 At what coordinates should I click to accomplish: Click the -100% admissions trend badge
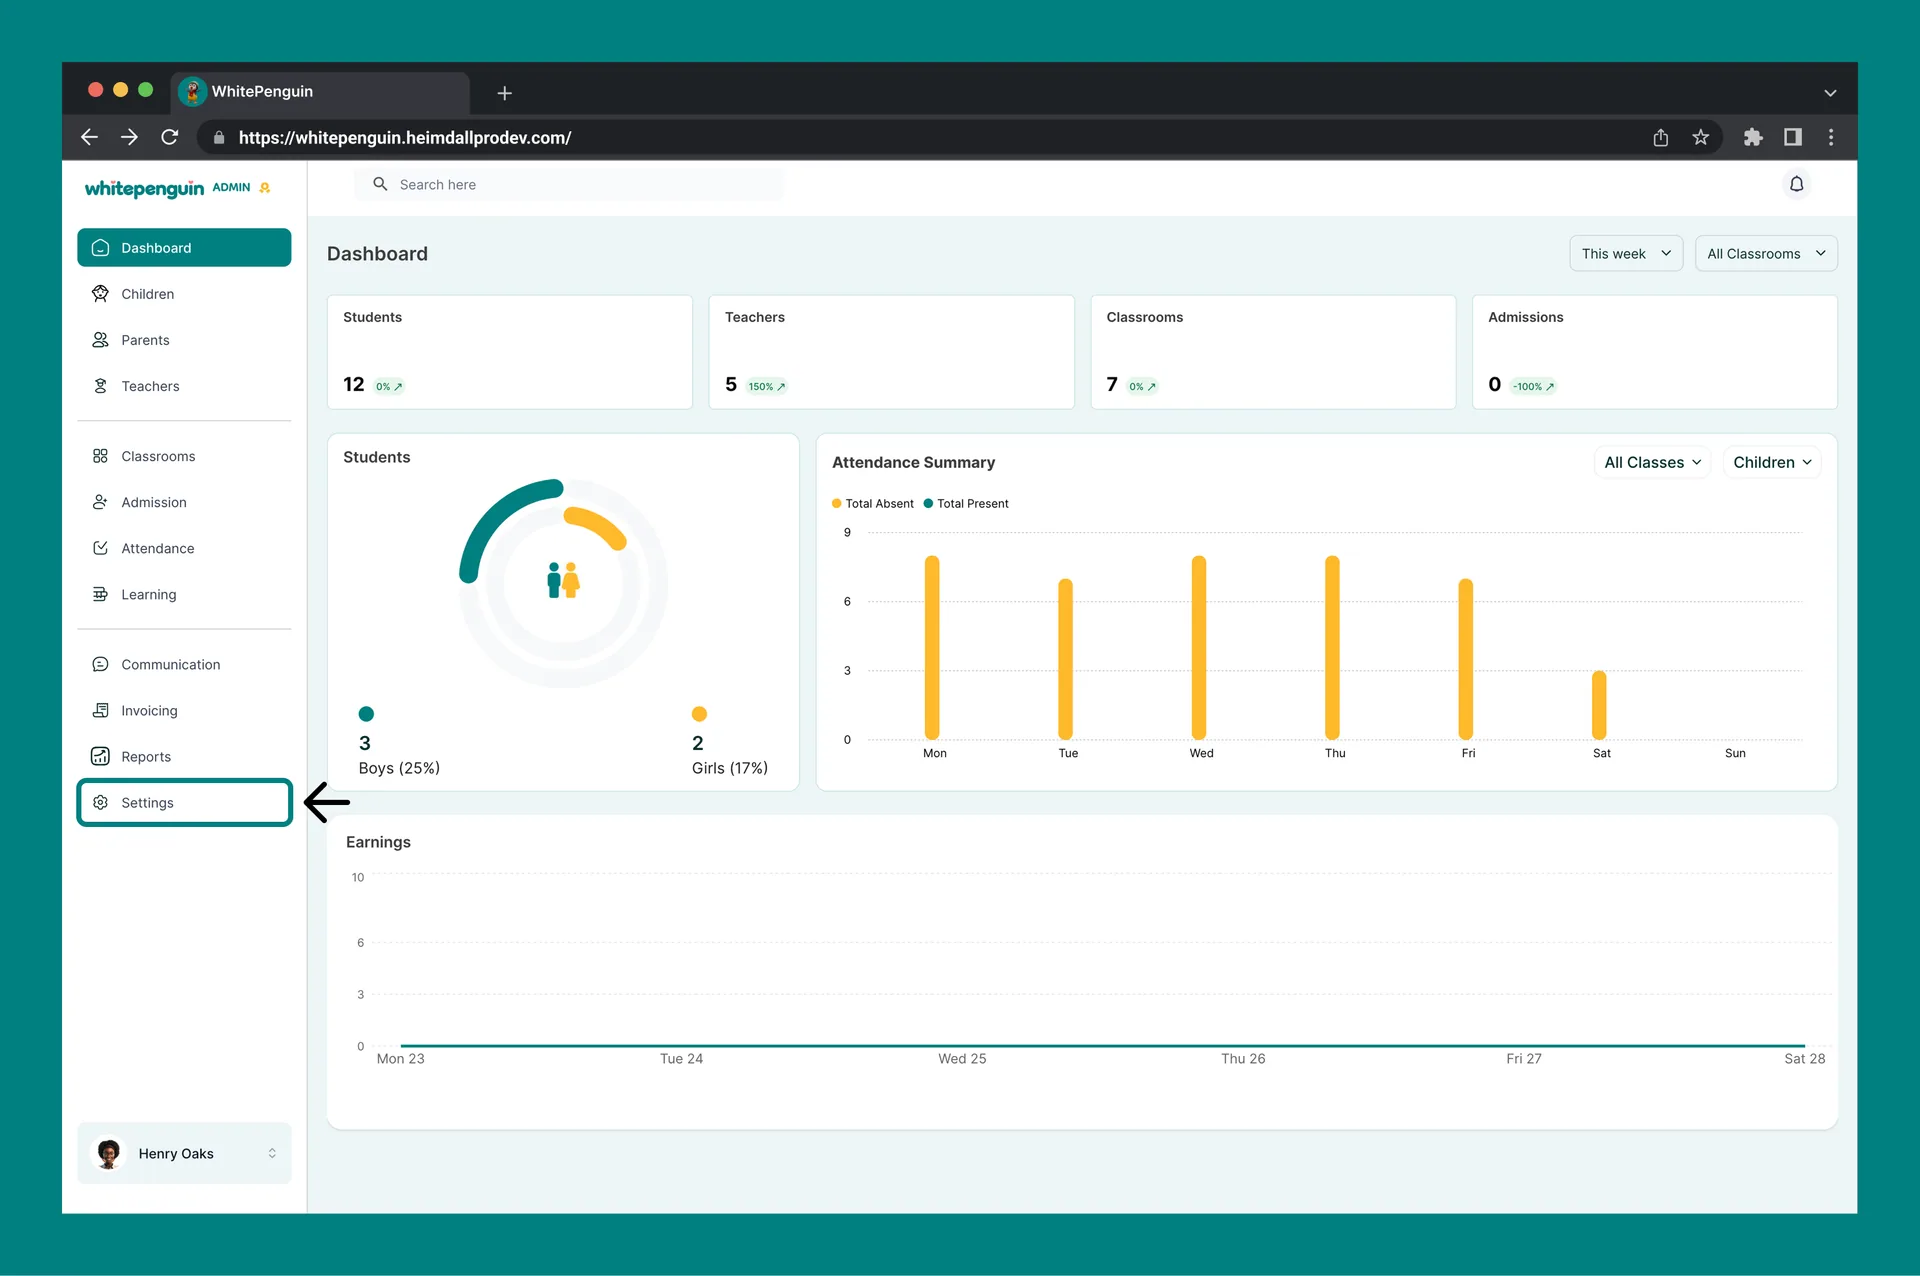(x=1533, y=386)
